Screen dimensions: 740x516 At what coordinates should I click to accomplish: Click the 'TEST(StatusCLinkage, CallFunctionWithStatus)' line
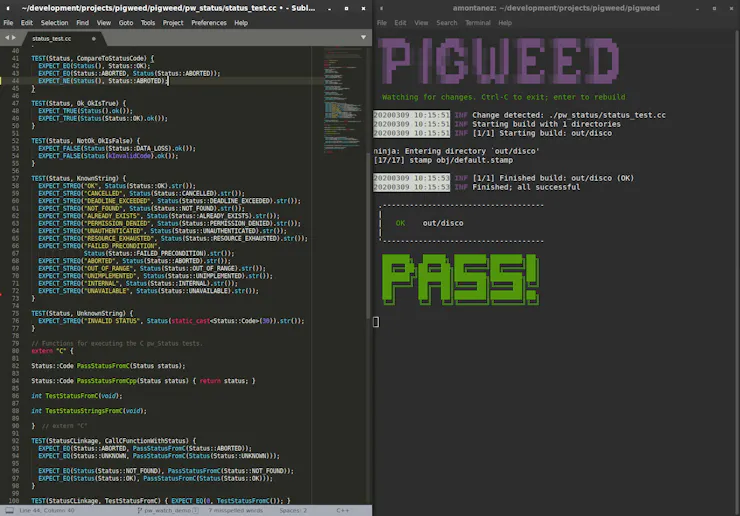click(114, 441)
